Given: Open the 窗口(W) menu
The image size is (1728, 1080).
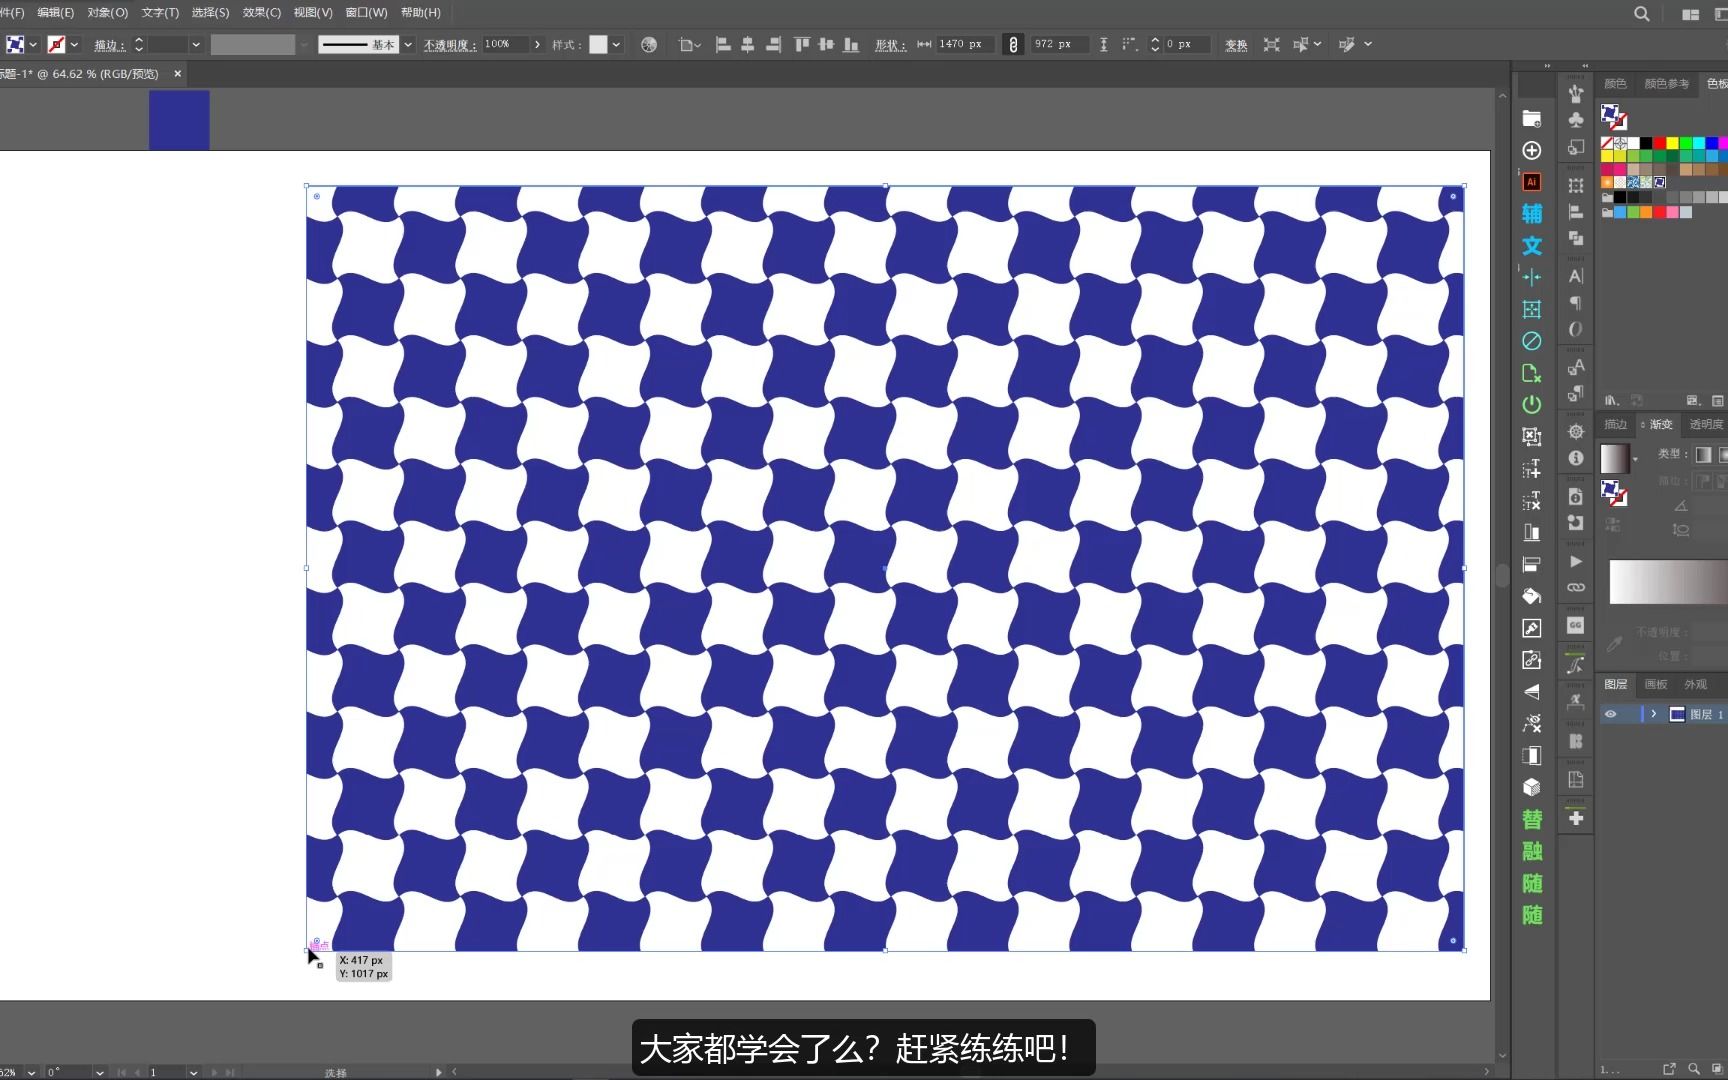Looking at the screenshot, I should [366, 13].
